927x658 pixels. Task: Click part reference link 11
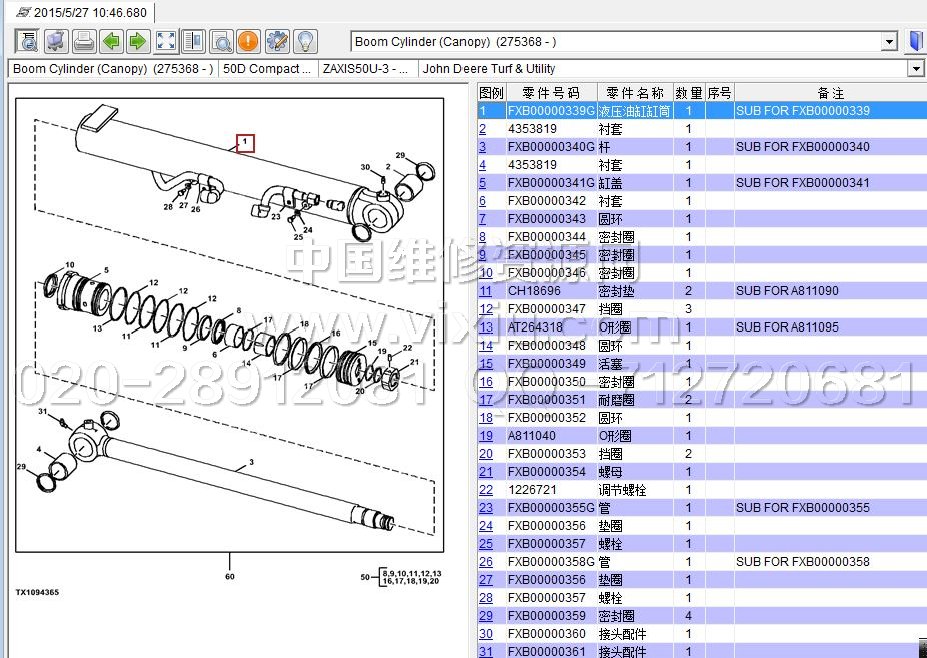486,291
